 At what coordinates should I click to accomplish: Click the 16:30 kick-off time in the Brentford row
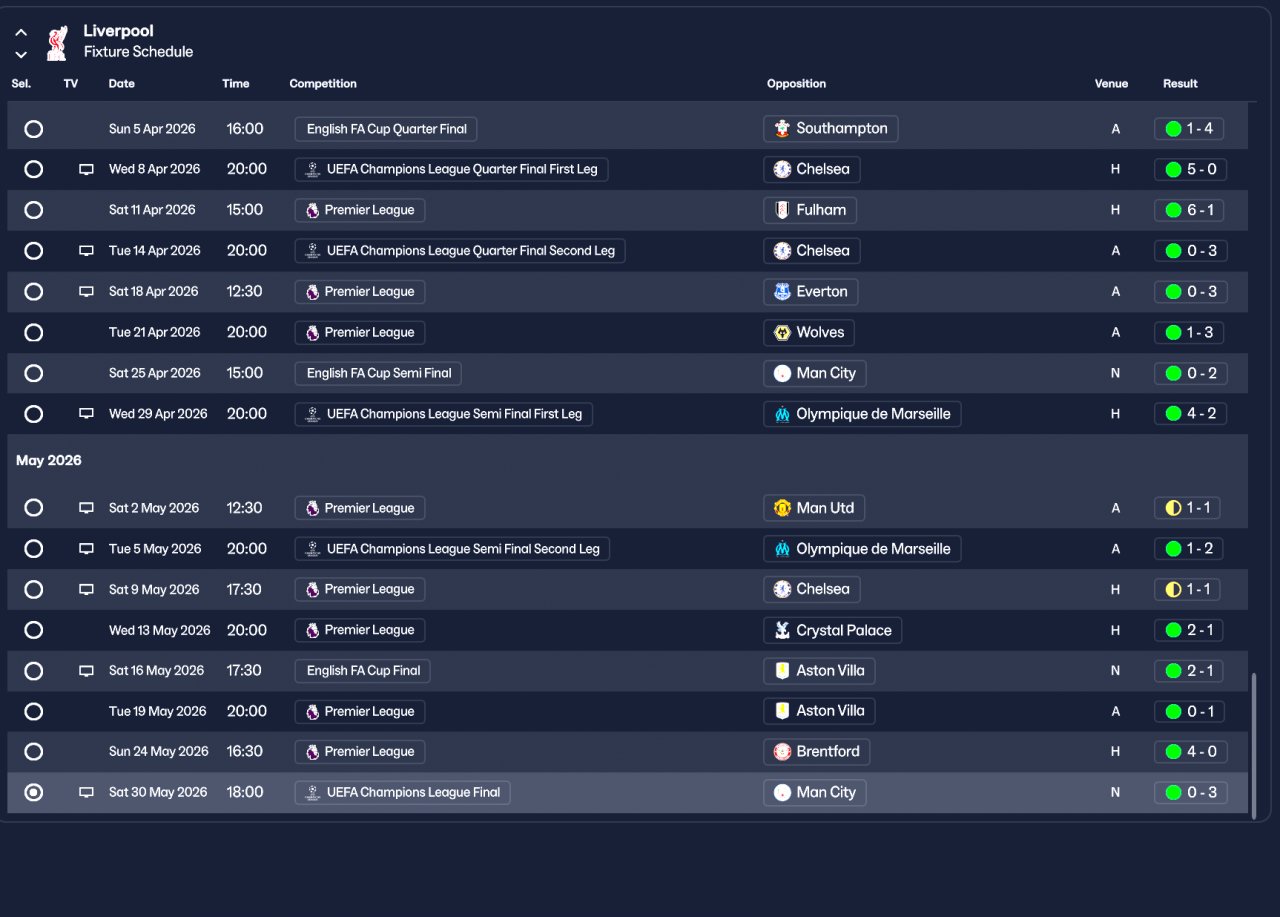245,752
